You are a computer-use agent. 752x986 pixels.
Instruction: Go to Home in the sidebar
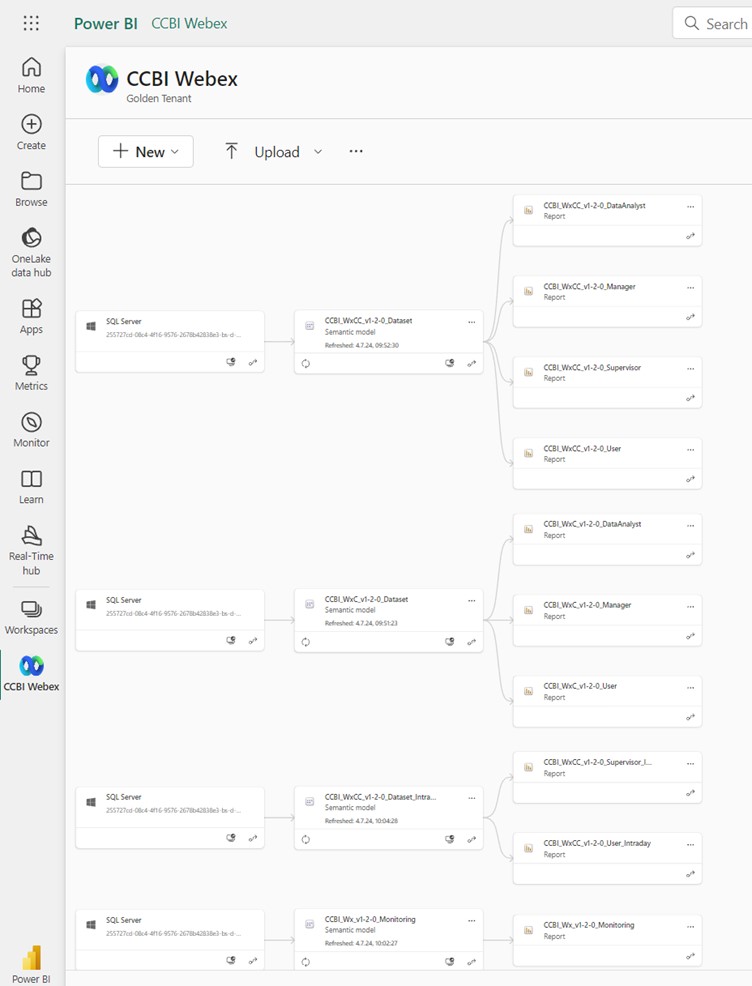[31, 75]
